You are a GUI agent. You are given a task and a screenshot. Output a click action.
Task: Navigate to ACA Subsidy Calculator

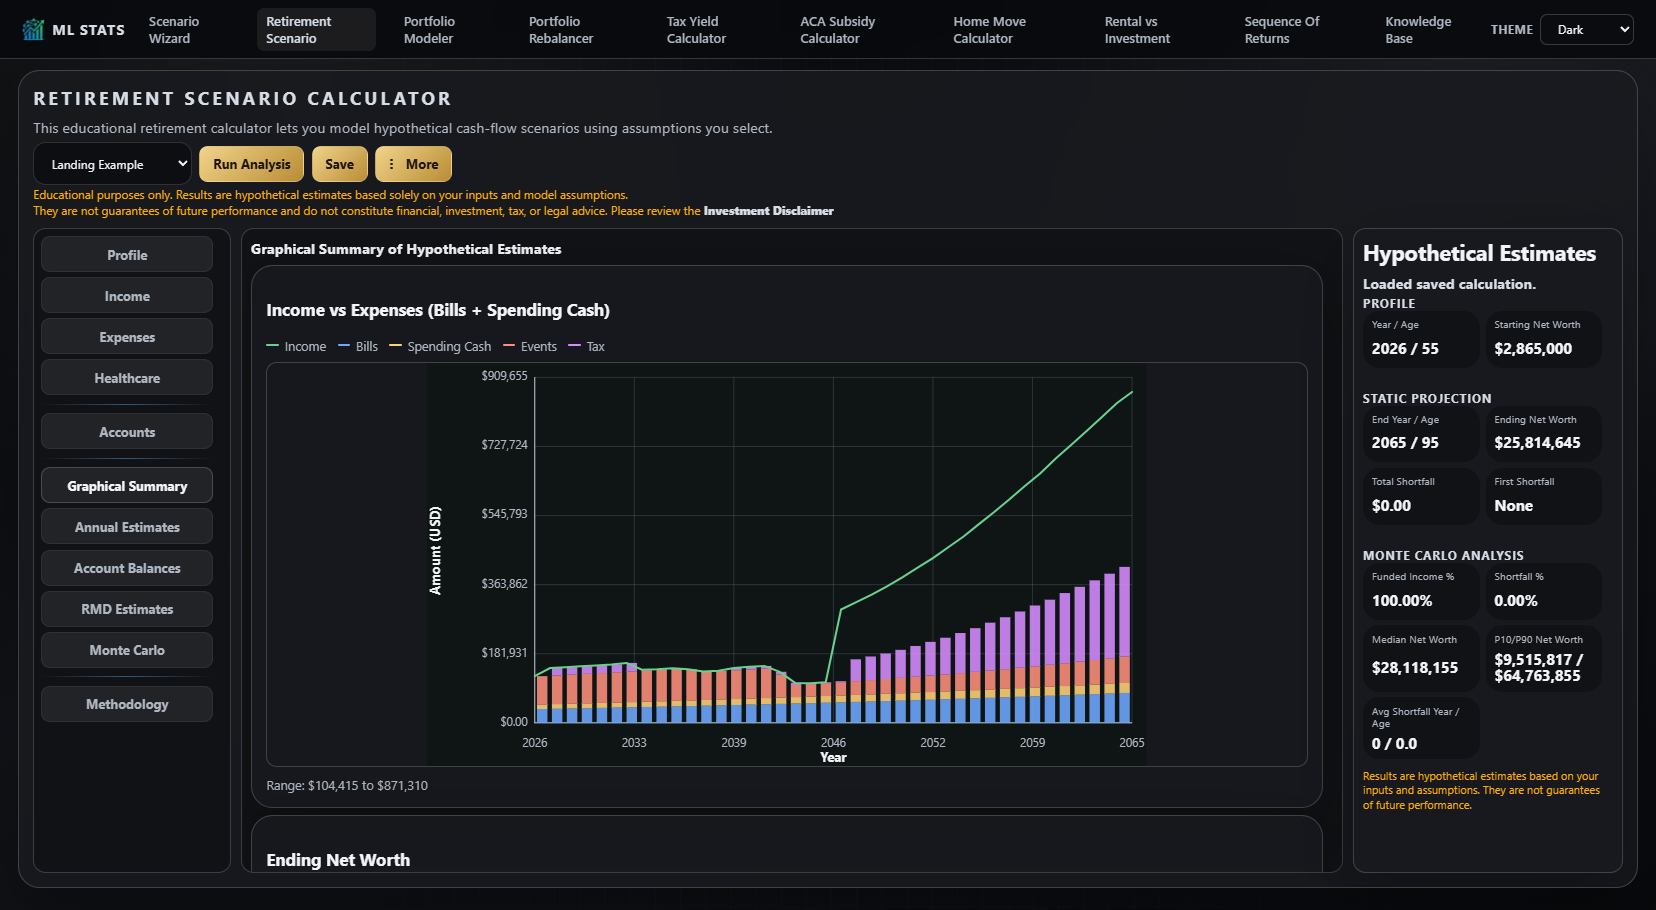click(x=837, y=30)
